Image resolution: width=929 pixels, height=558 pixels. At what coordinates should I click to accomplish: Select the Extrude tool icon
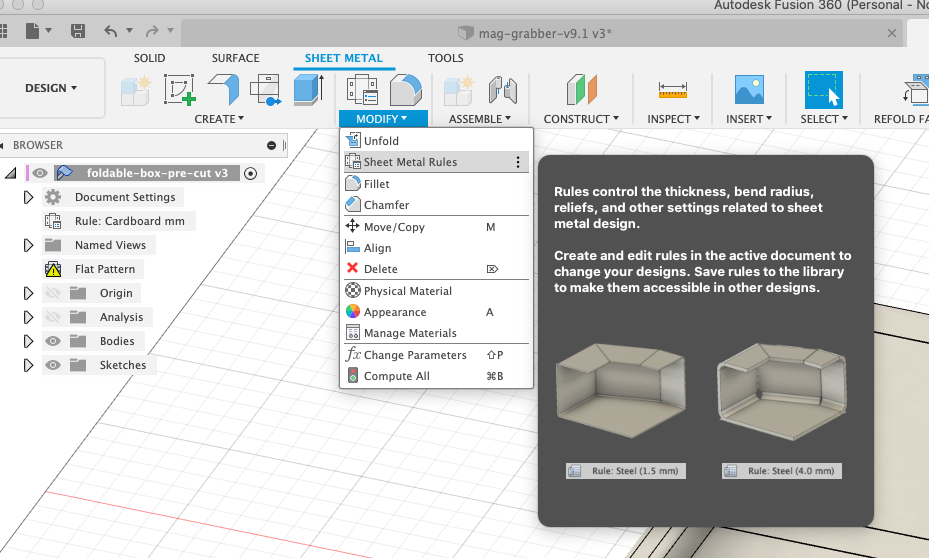(x=309, y=90)
